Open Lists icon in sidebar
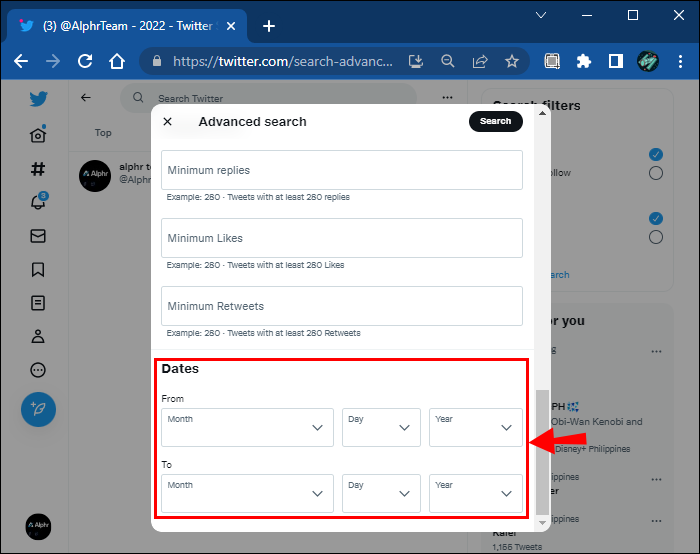Viewport: 700px width, 554px height. coord(38,303)
